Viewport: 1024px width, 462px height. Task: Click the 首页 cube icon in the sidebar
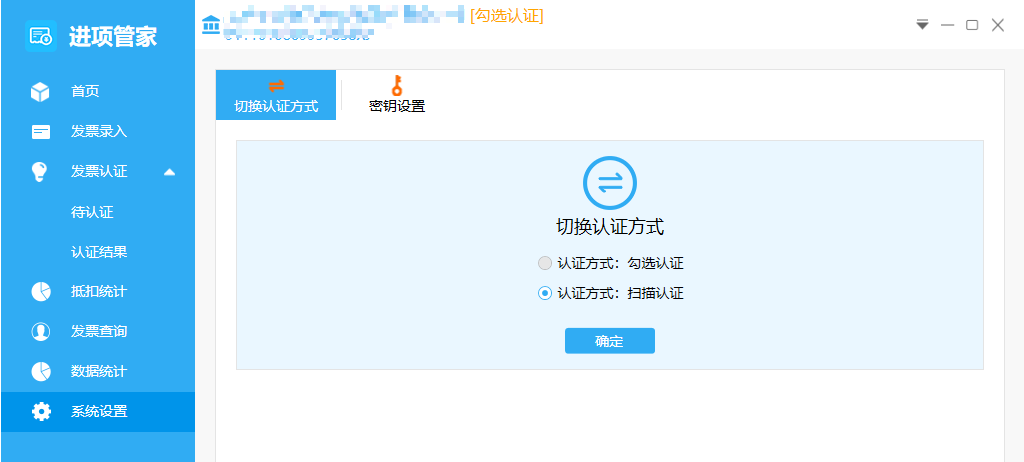pos(40,91)
